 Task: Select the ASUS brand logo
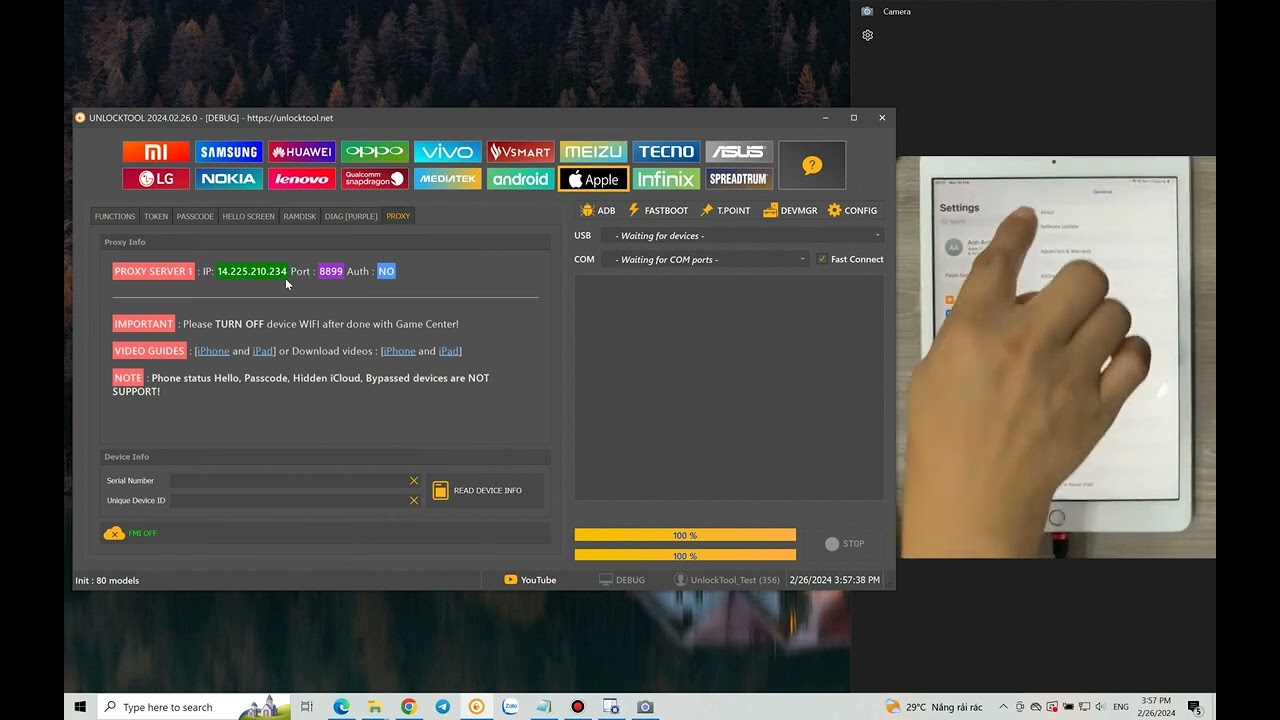click(x=739, y=152)
